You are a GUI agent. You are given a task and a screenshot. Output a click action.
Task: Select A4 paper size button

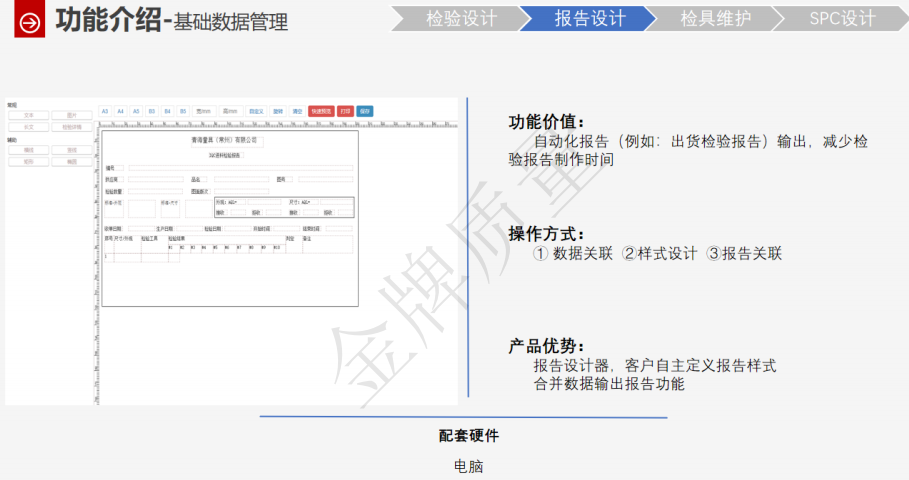[120, 111]
